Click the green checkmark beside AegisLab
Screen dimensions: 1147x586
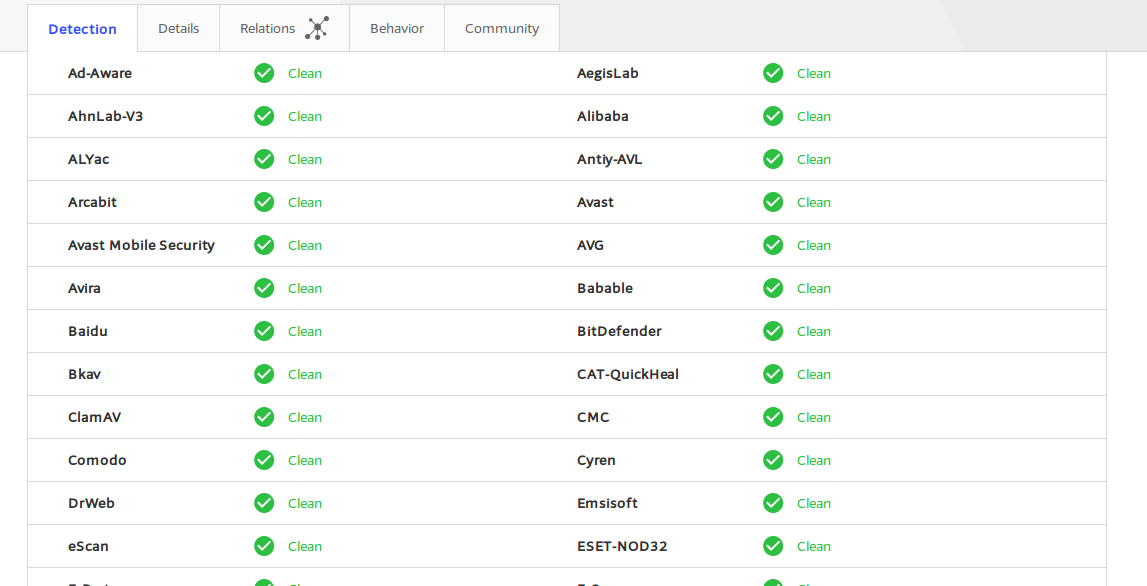773,73
